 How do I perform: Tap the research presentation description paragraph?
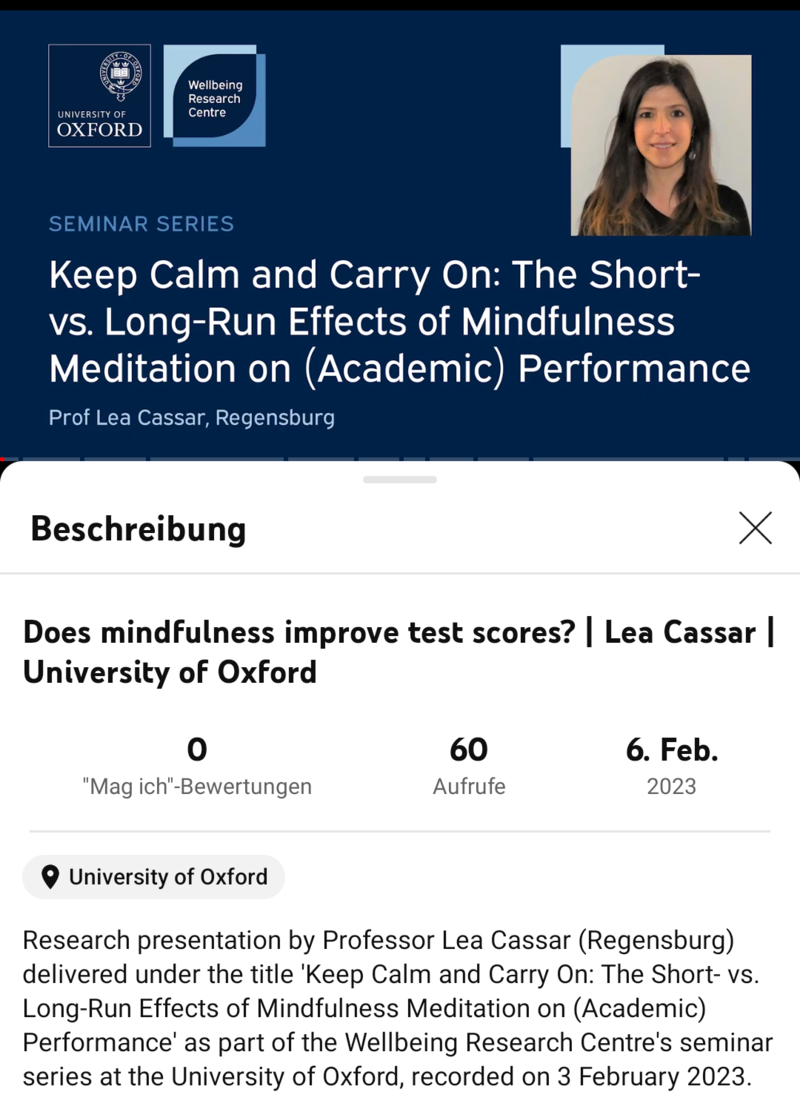[x=398, y=1008]
